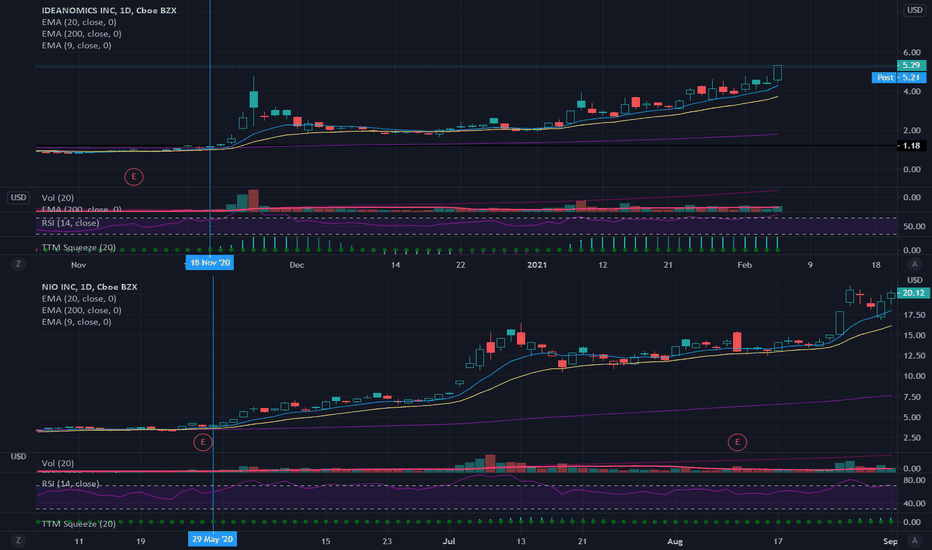Toggle auto scale A button on Ideanomics chart

coord(914,264)
